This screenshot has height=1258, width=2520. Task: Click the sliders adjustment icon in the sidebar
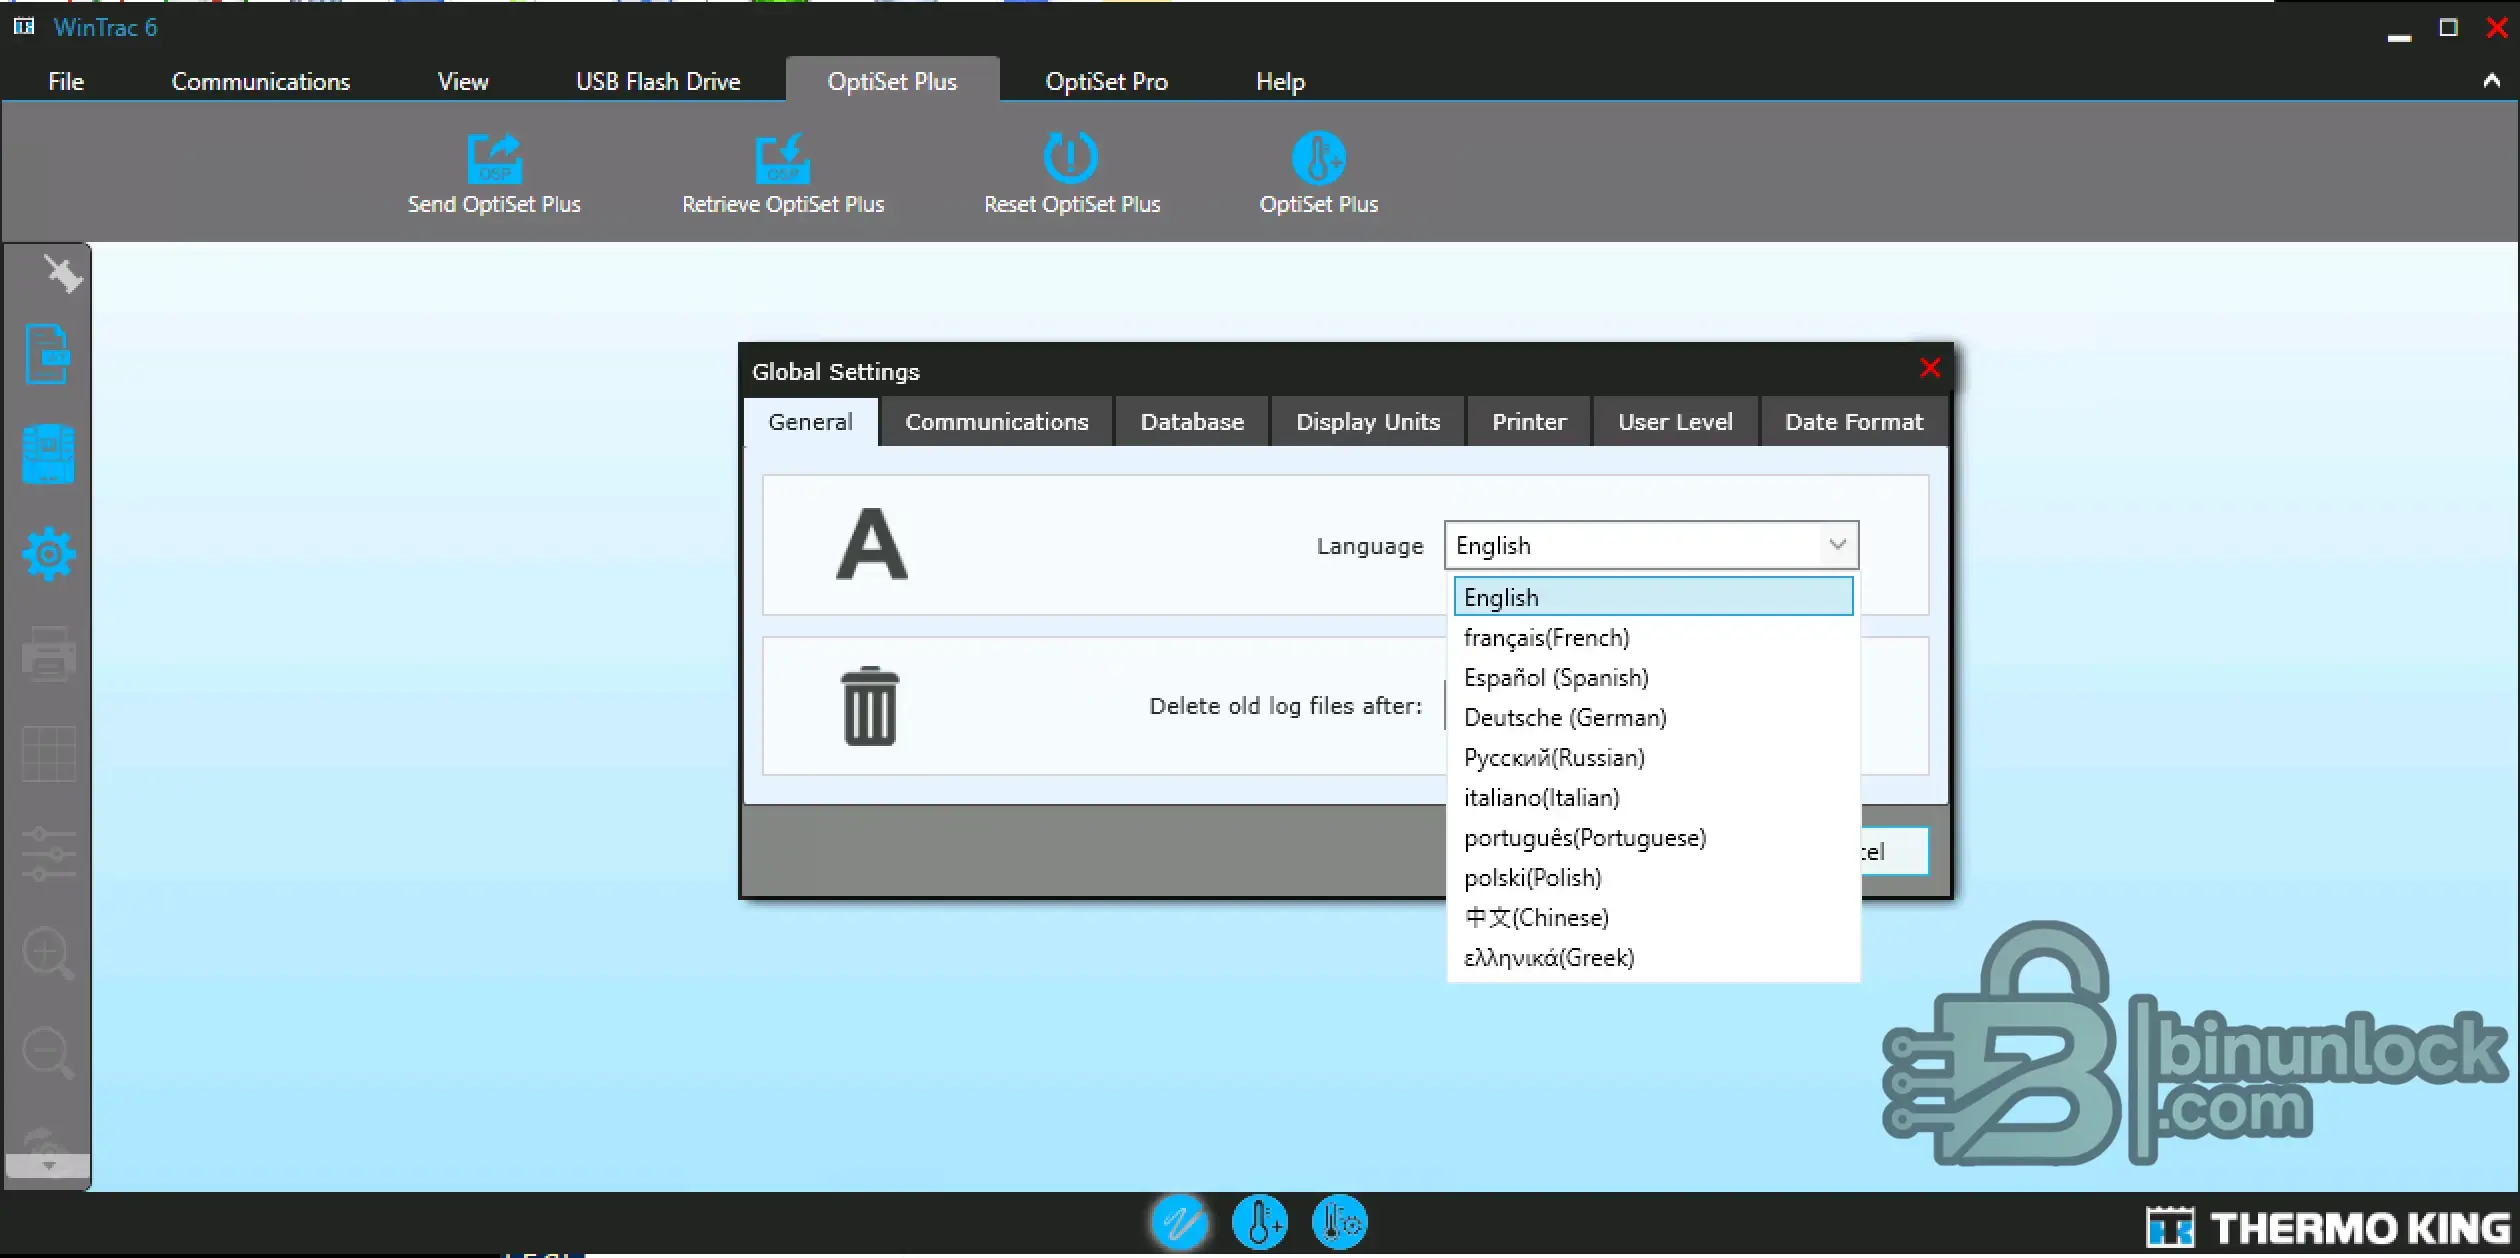48,854
